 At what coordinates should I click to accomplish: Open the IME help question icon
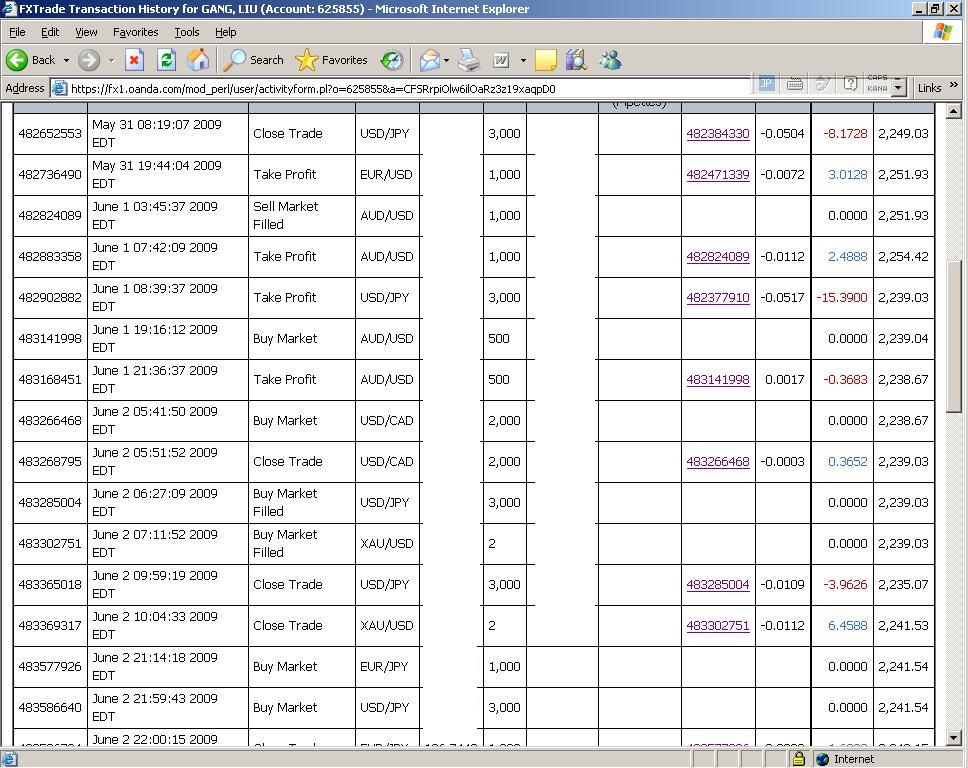click(x=850, y=83)
